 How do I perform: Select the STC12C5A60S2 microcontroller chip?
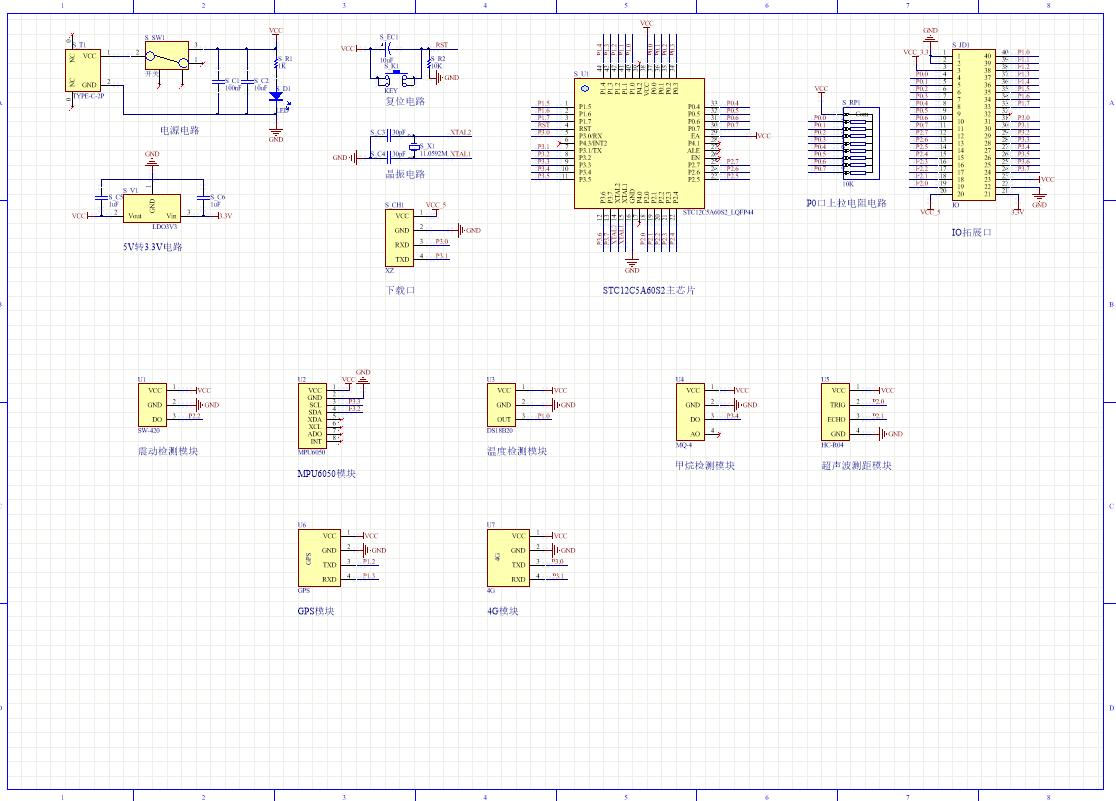pyautogui.click(x=639, y=143)
